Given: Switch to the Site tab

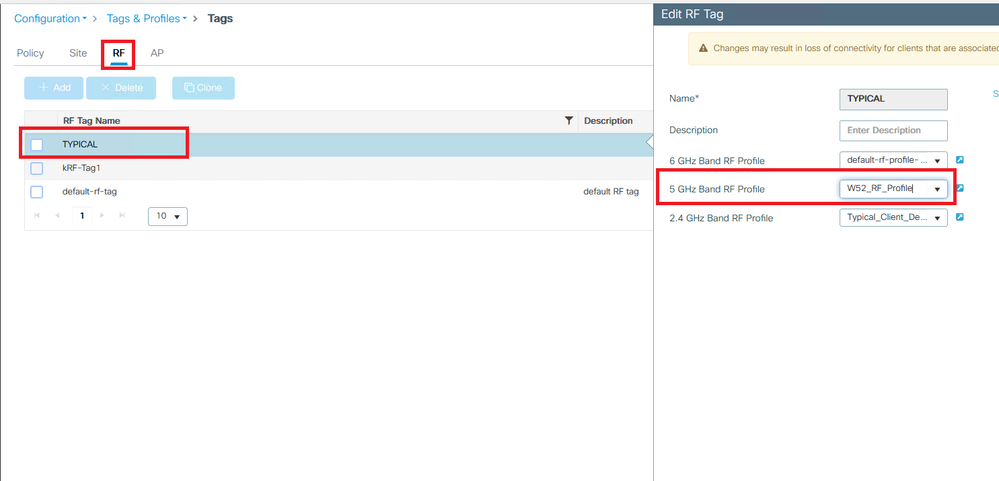Looking at the screenshot, I should pos(78,53).
